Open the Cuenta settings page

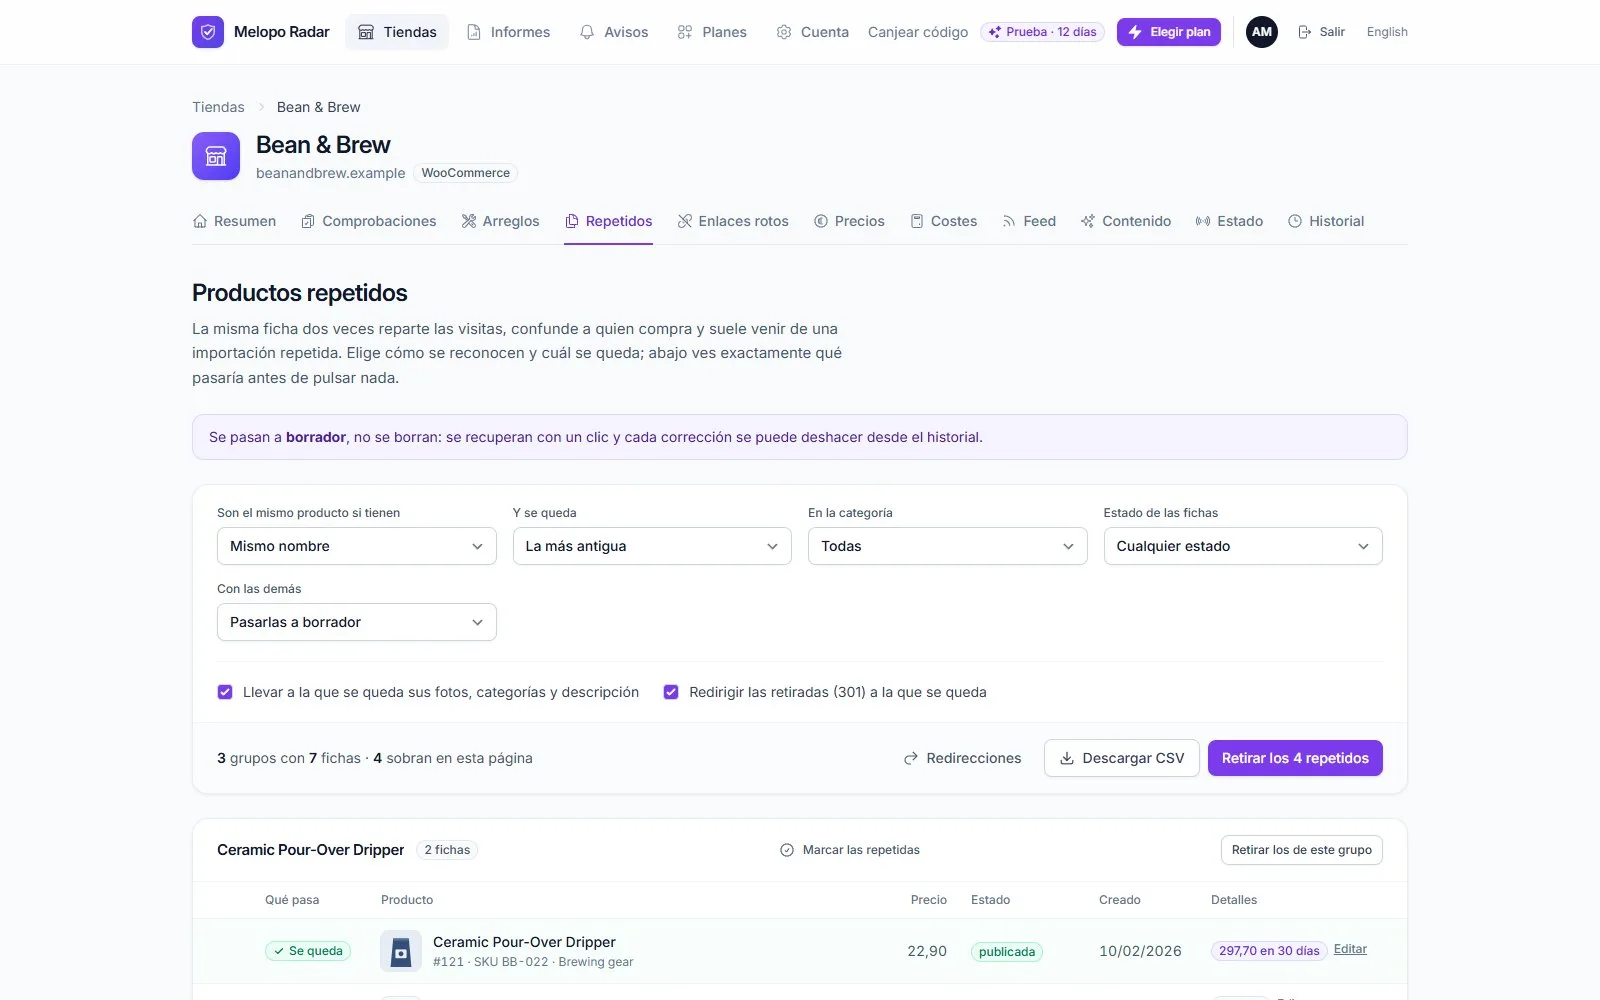812,32
